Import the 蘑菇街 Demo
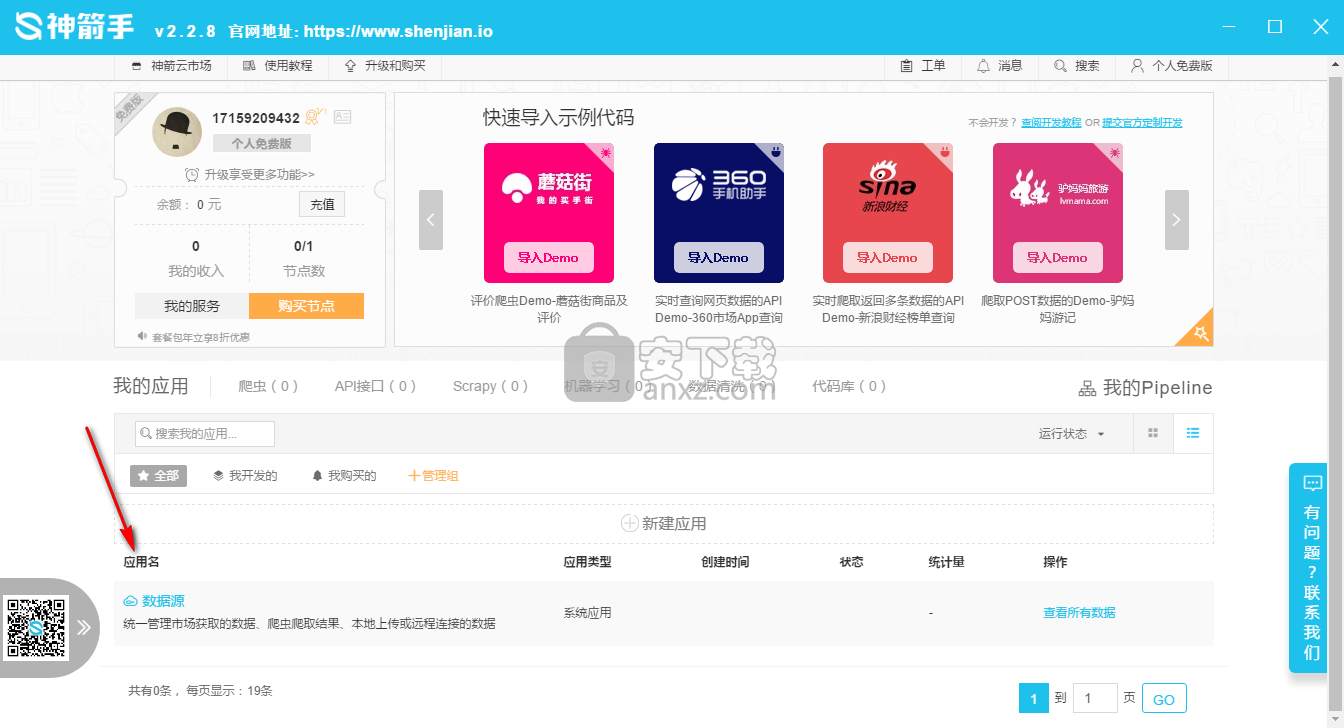Viewport: 1344px width, 728px height. coord(548,257)
